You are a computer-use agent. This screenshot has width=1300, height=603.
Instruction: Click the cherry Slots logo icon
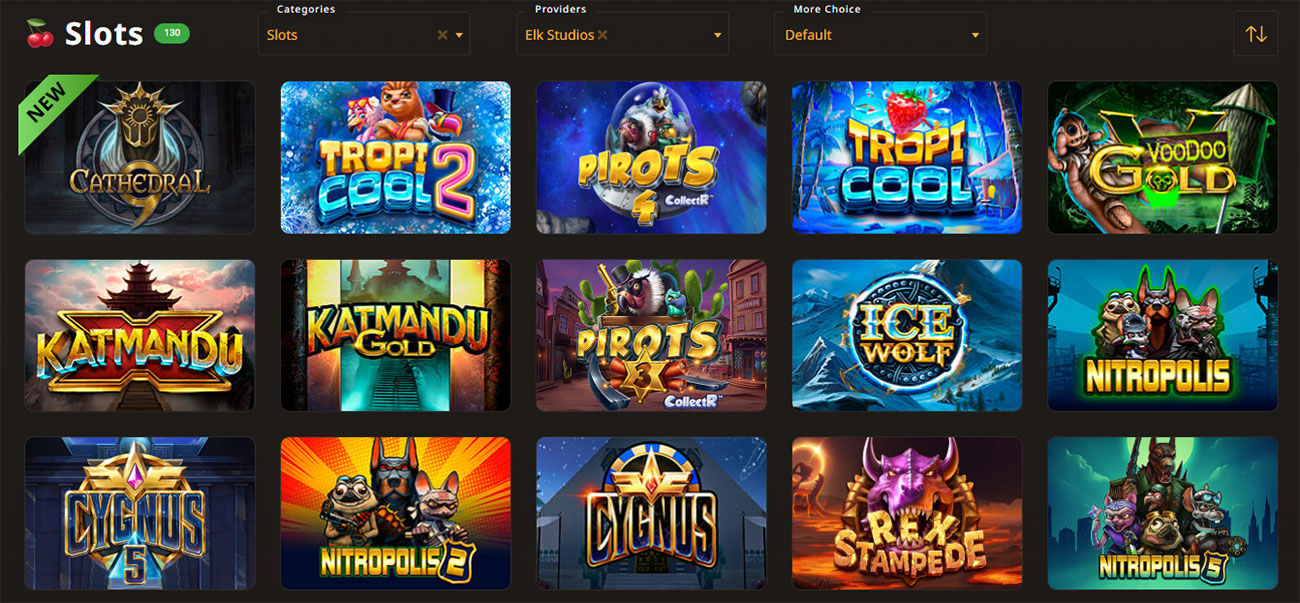pyautogui.click(x=40, y=33)
